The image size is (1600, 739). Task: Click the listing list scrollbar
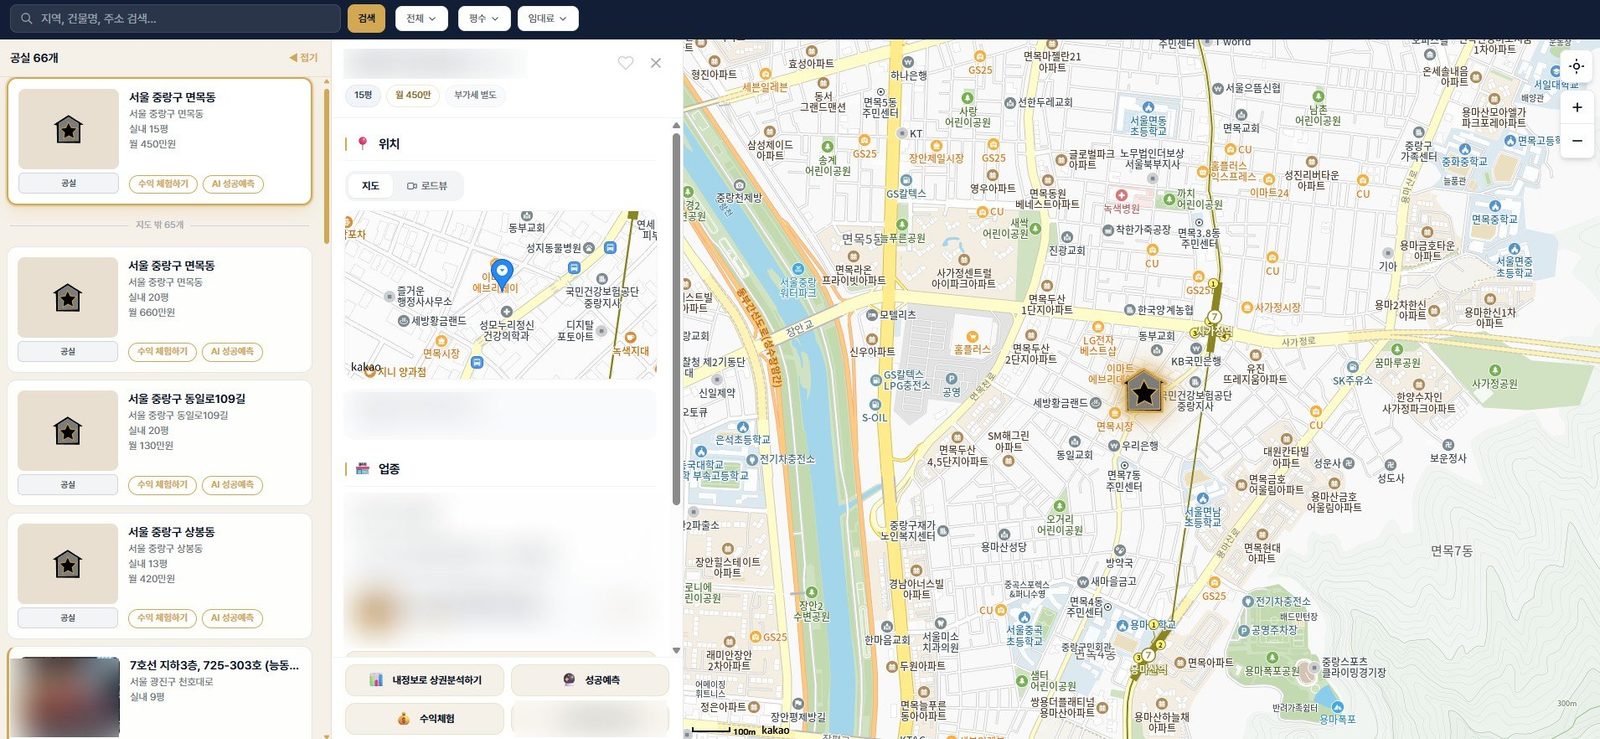[x=326, y=166]
